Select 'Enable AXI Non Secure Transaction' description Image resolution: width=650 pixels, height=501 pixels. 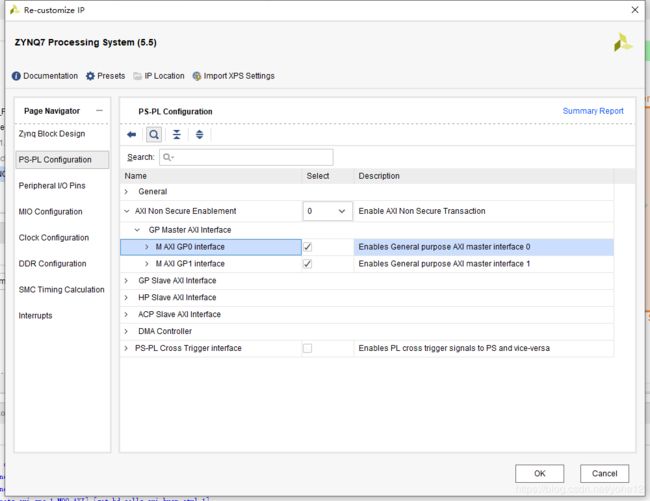(422, 211)
